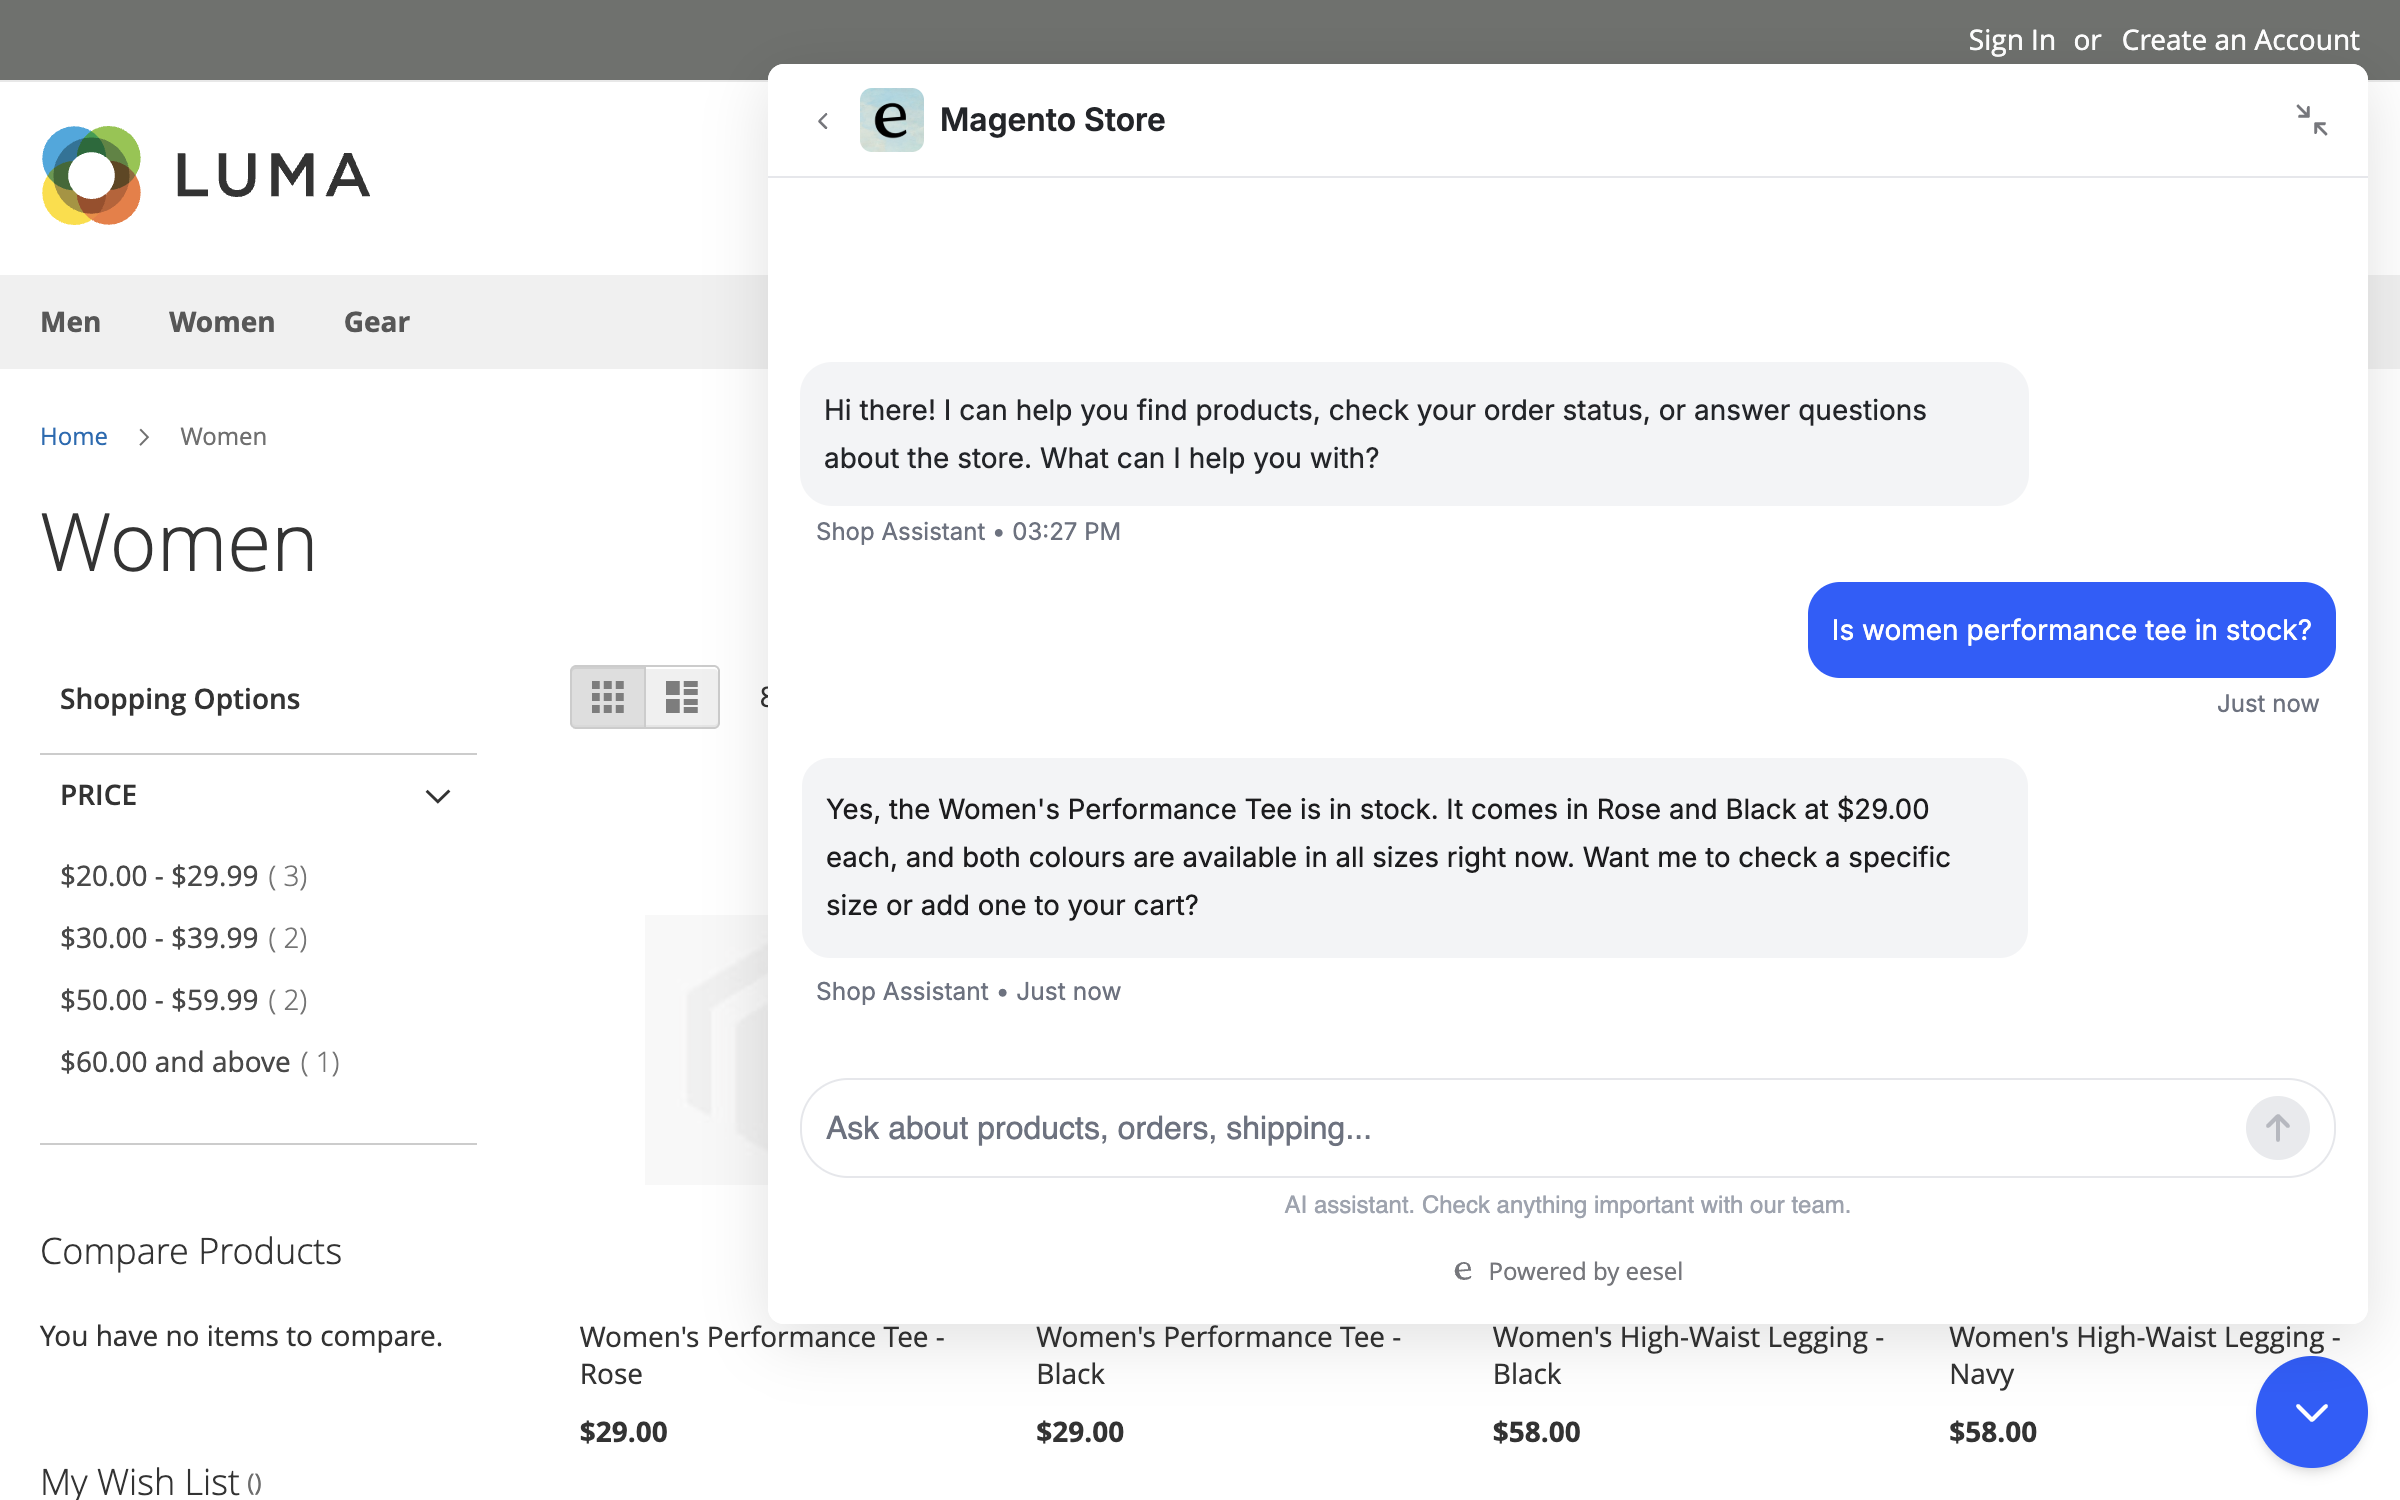Click the Magento Store chat title
Image resolution: width=2400 pixels, height=1500 pixels.
[x=1052, y=120]
